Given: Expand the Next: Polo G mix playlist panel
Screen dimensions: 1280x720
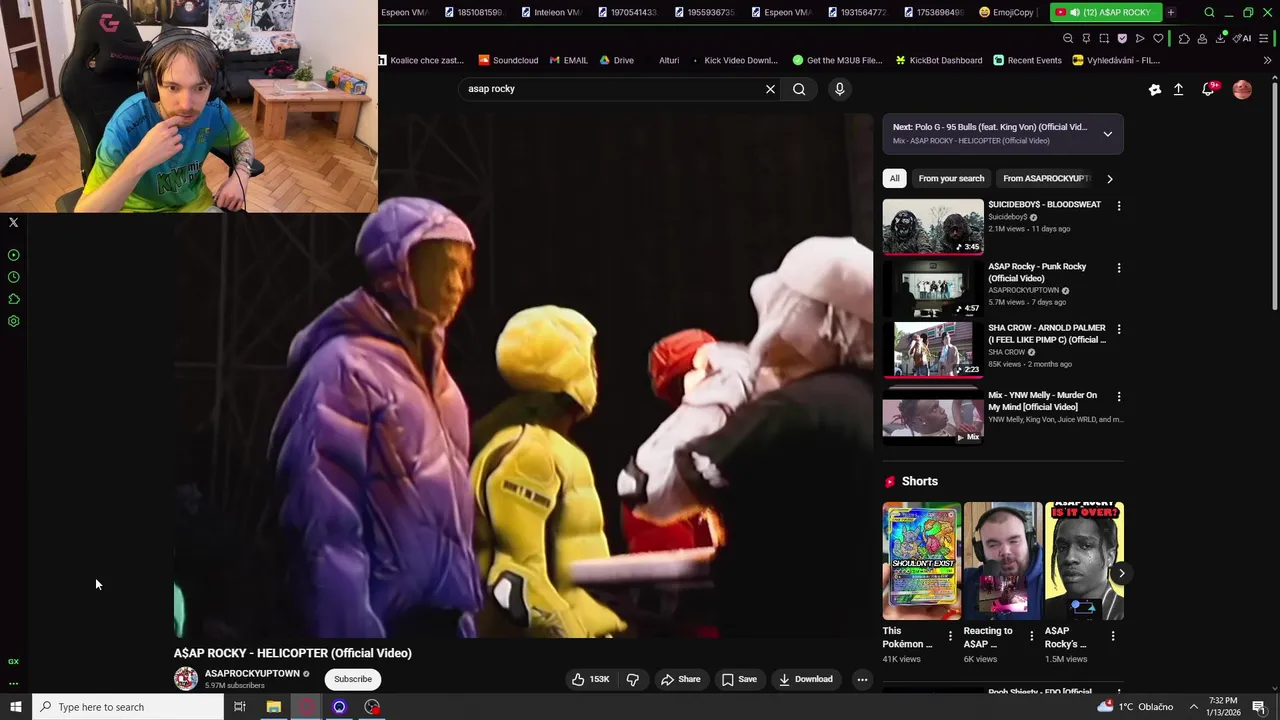Looking at the screenshot, I should coord(1107,134).
